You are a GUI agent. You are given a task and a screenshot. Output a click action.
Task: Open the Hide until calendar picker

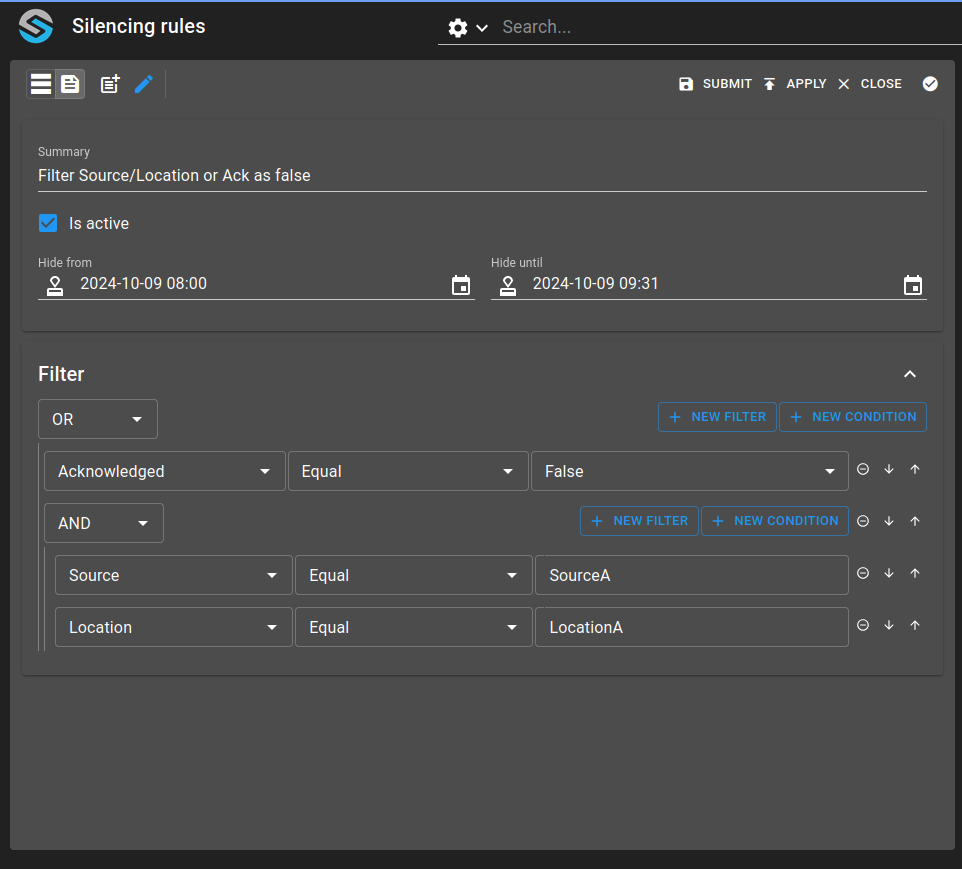click(913, 285)
